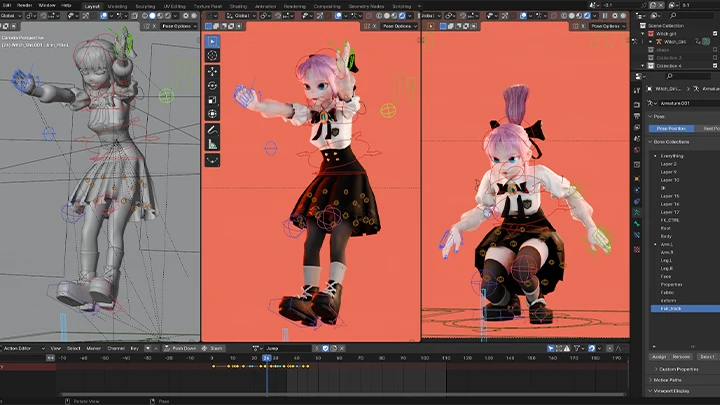Click the Pose Position button
This screenshot has height=405, width=720.
pyautogui.click(x=671, y=129)
